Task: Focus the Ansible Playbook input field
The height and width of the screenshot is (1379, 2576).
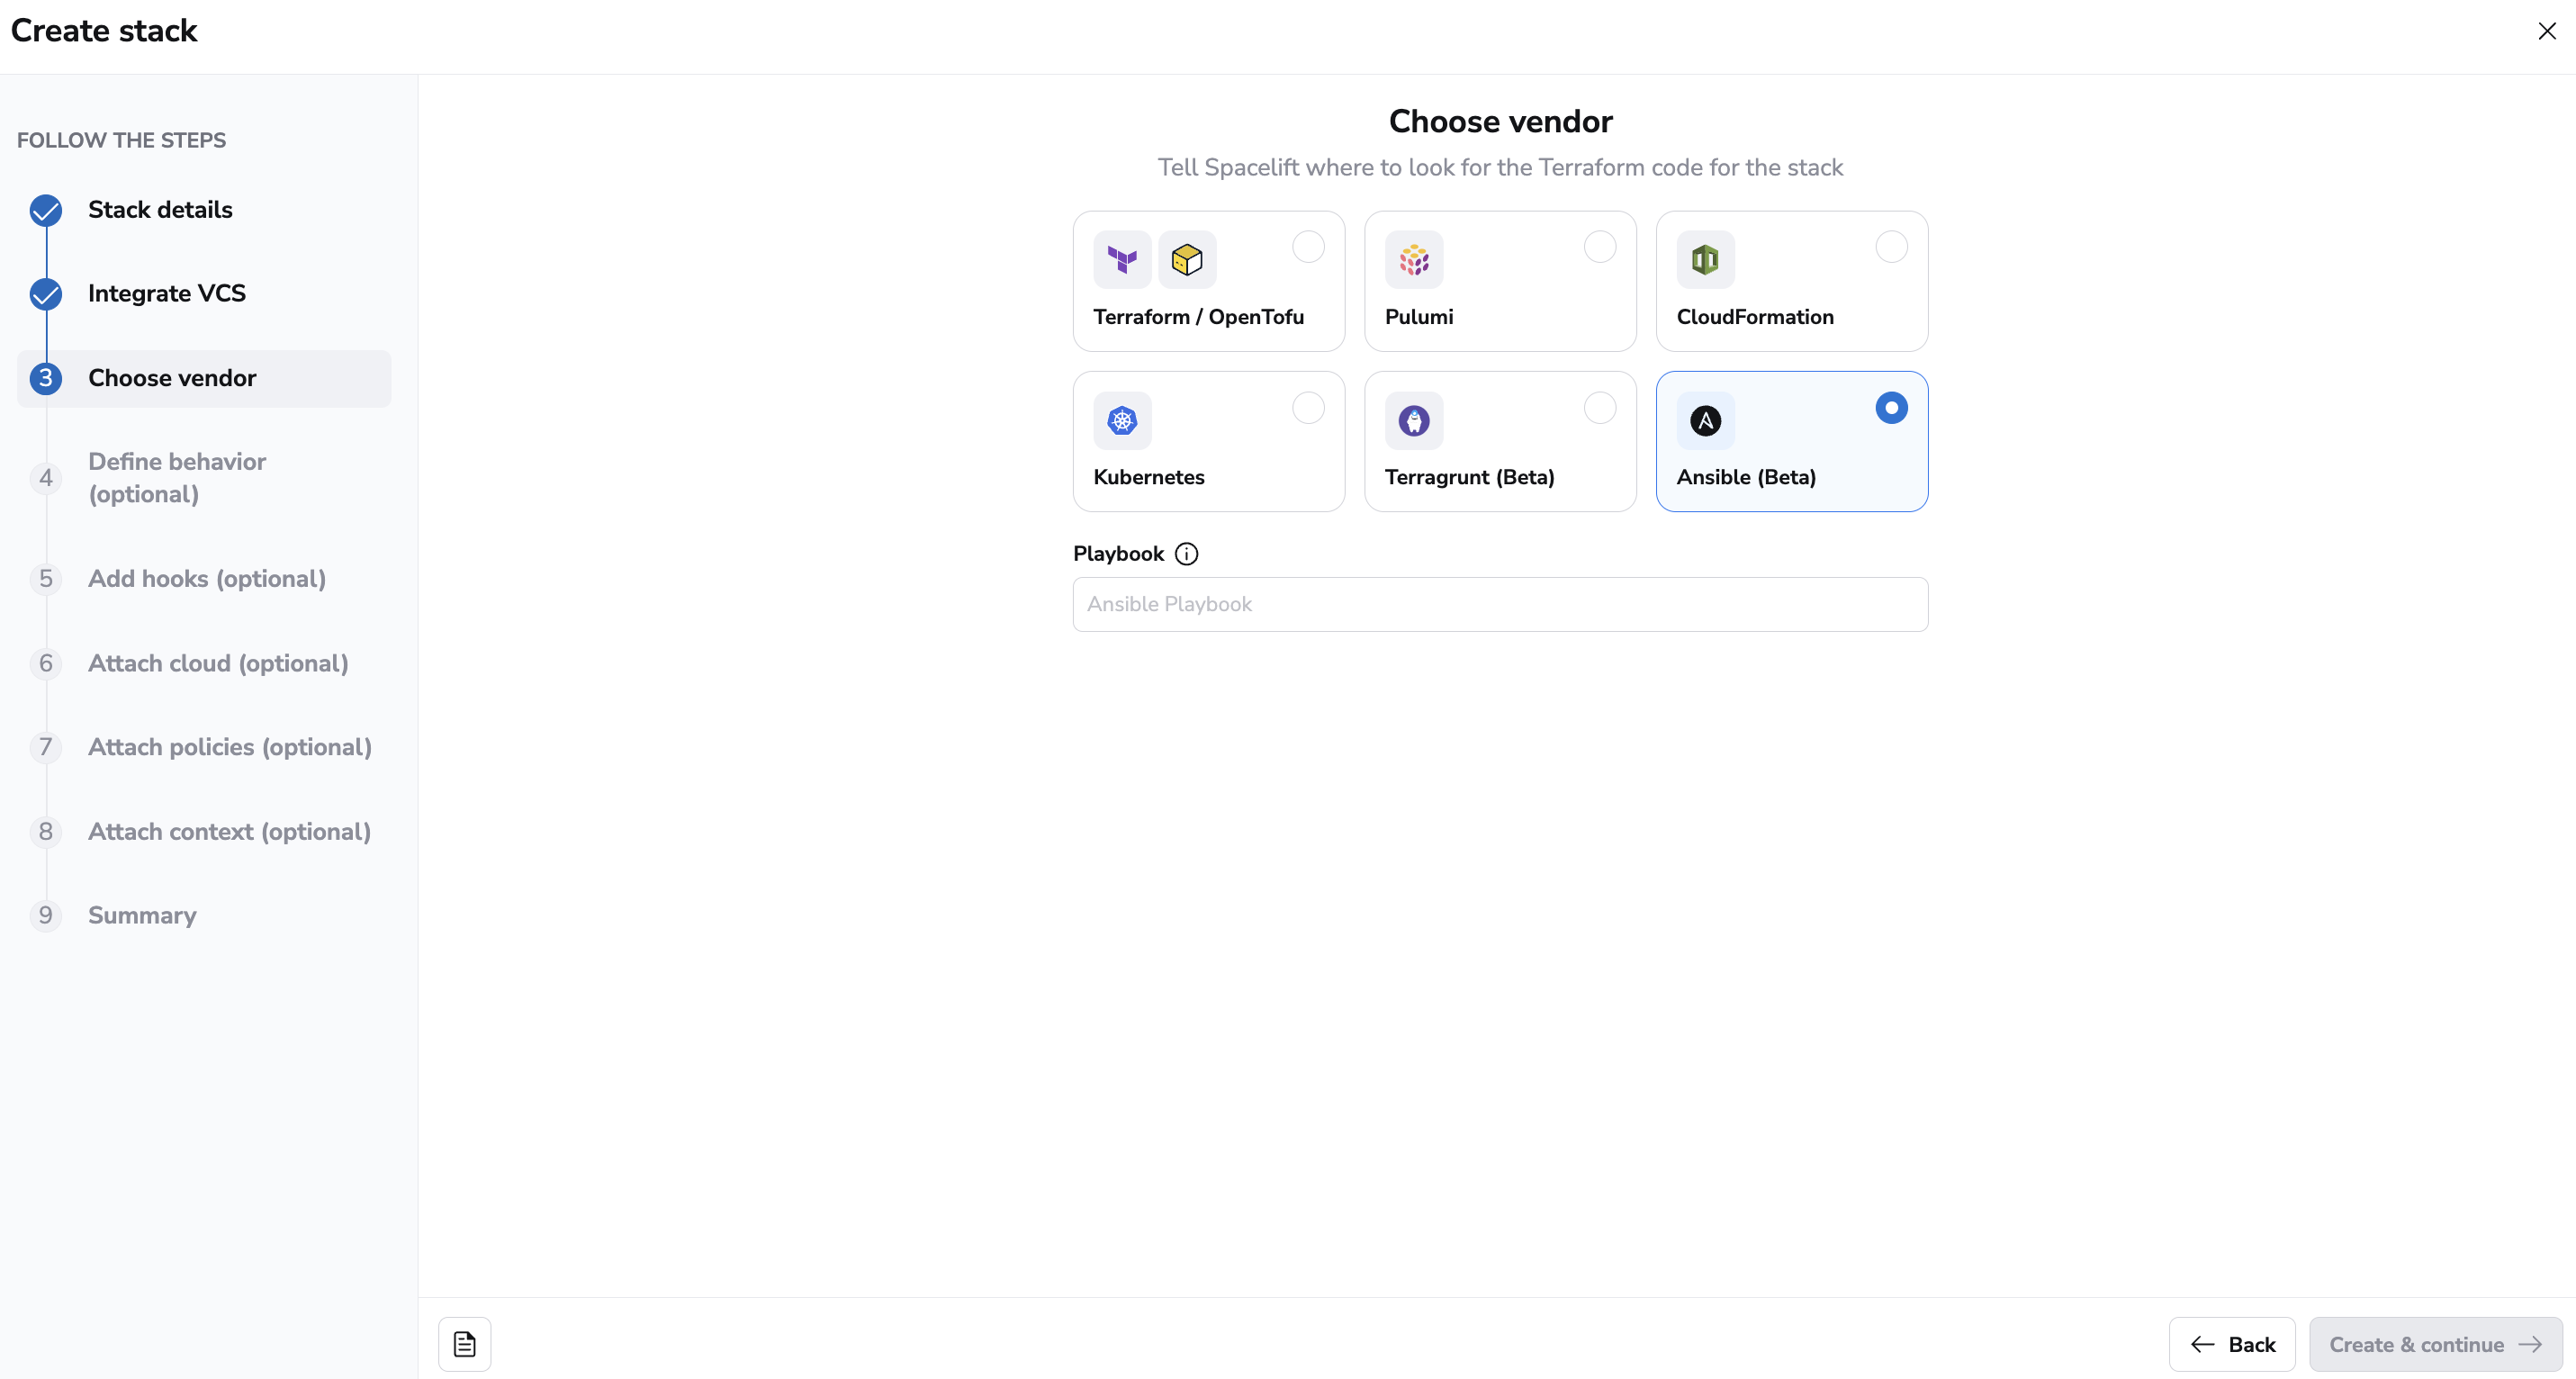Action: 1500,604
